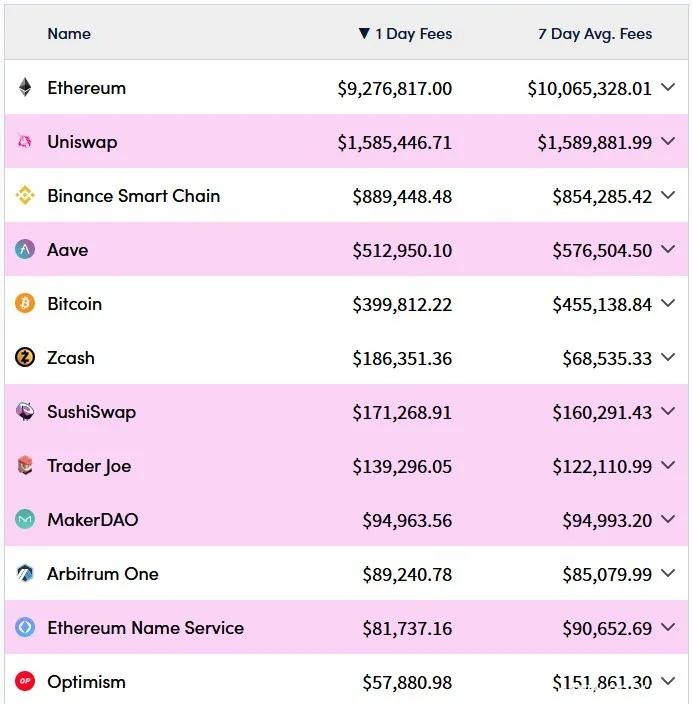Screen dimensions: 692x704
Task: Click the Zcash 1 day fees value
Action: coord(402,358)
